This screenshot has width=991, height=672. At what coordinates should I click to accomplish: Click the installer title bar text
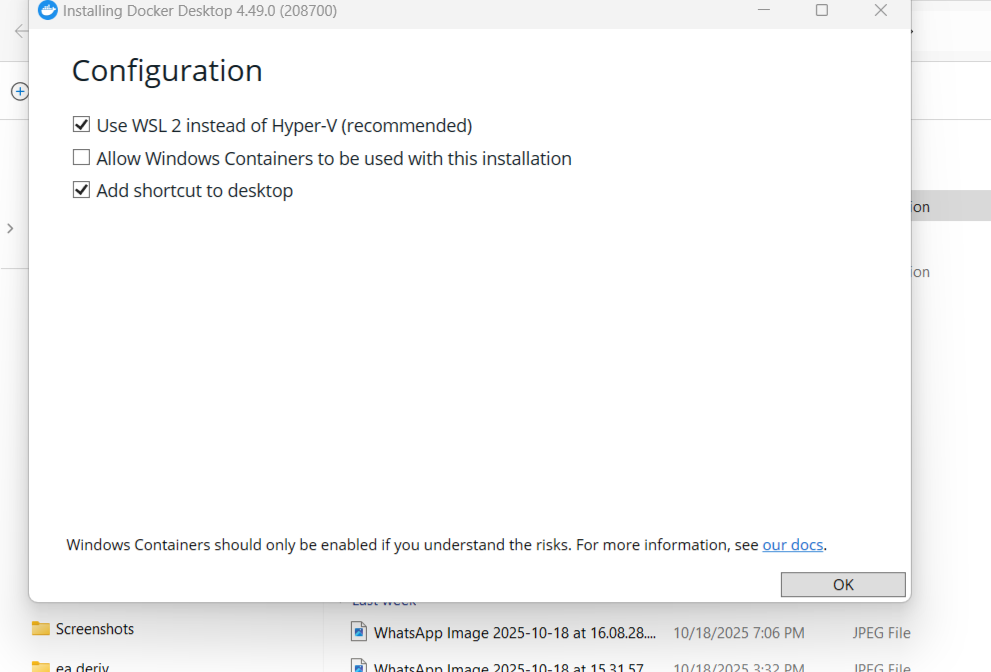[x=200, y=11]
